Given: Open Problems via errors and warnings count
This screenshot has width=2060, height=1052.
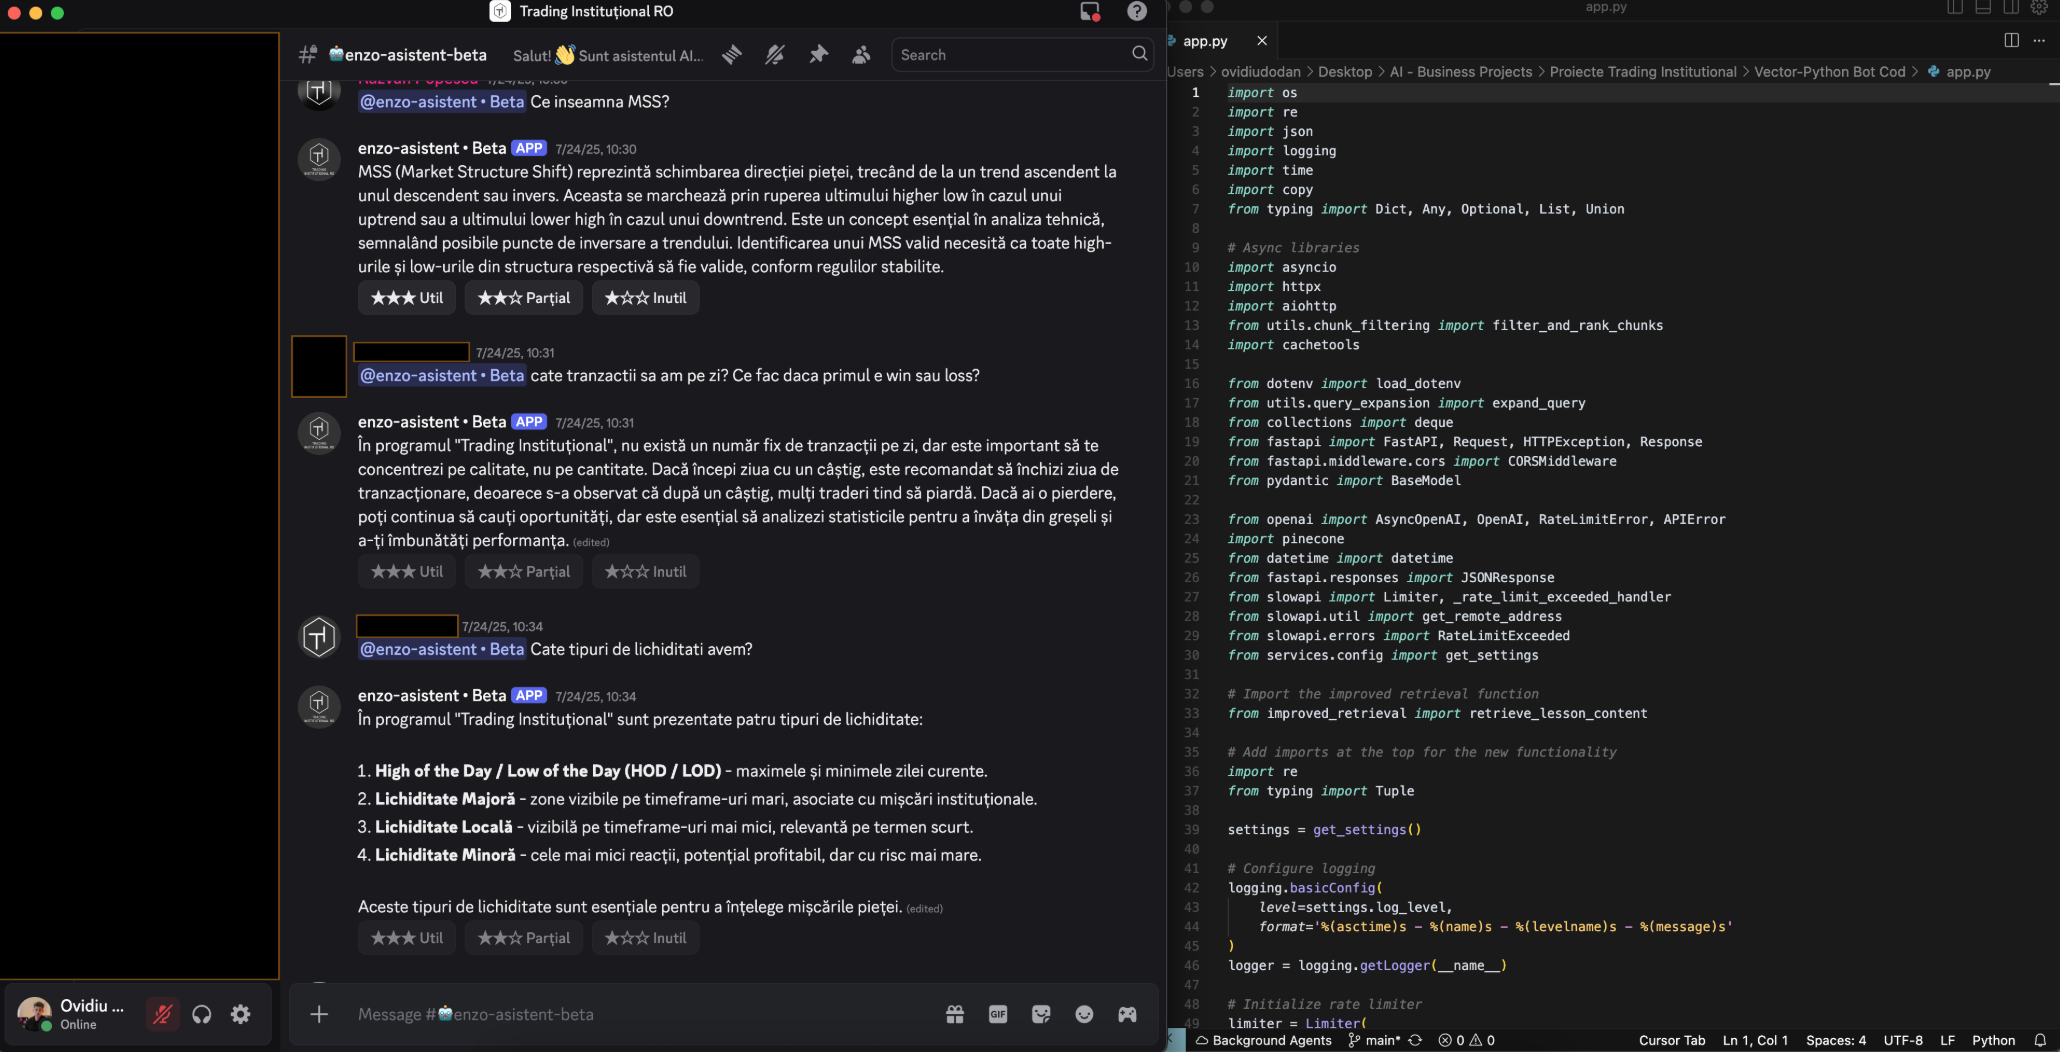Looking at the screenshot, I should [x=1467, y=1040].
